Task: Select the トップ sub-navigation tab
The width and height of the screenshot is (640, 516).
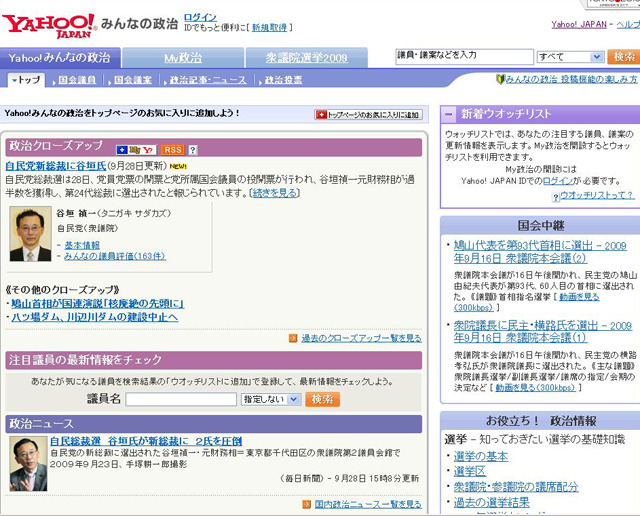Action: pyautogui.click(x=26, y=80)
